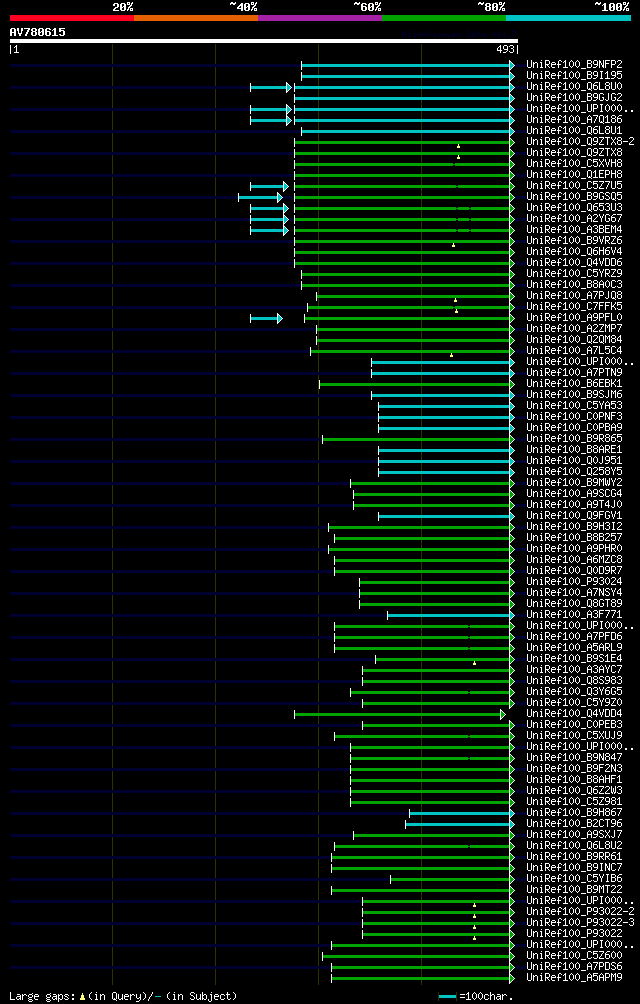The width and height of the screenshot is (640, 1004).
Task: Open hit UniRef100_A5ARL9
Action: point(574,647)
